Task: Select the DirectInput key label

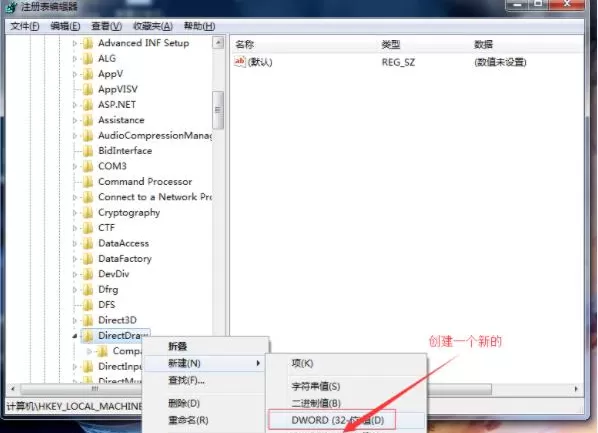Action: pyautogui.click(x=120, y=367)
